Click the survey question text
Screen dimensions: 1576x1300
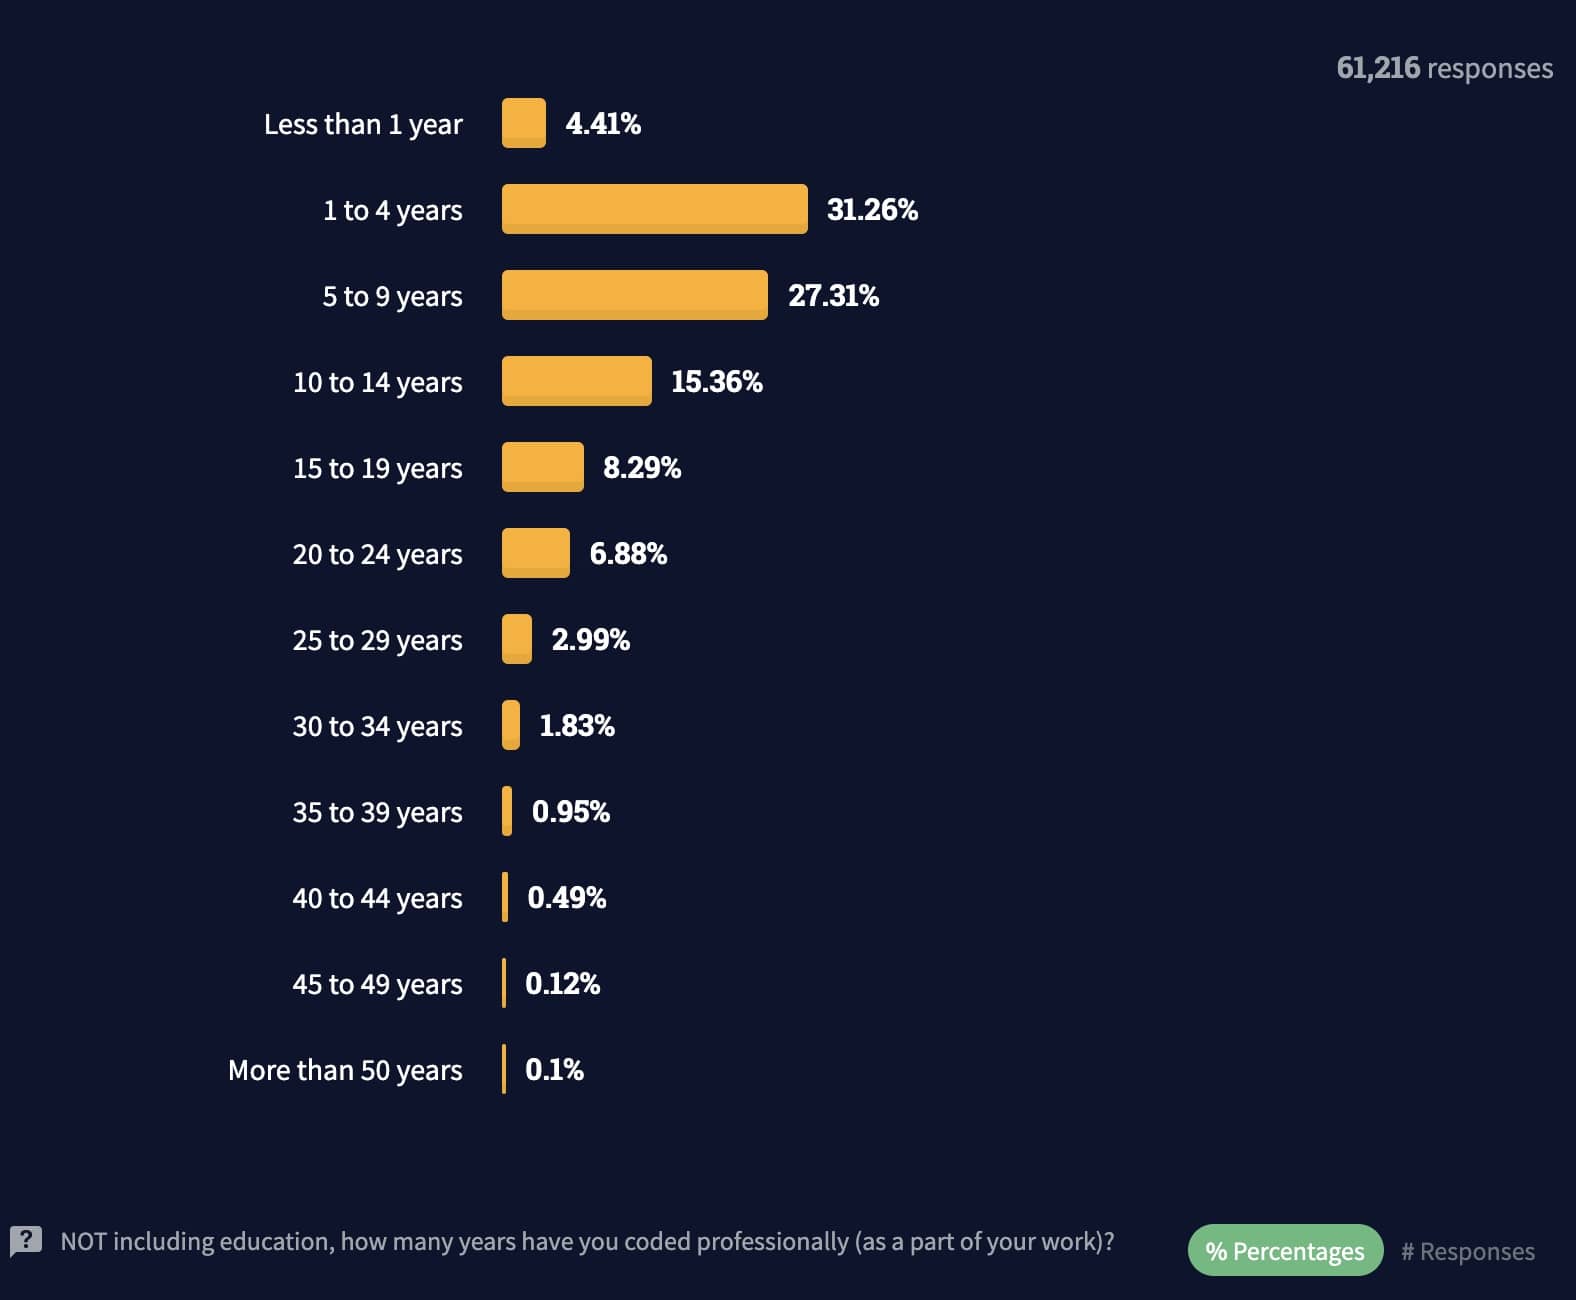(x=587, y=1242)
